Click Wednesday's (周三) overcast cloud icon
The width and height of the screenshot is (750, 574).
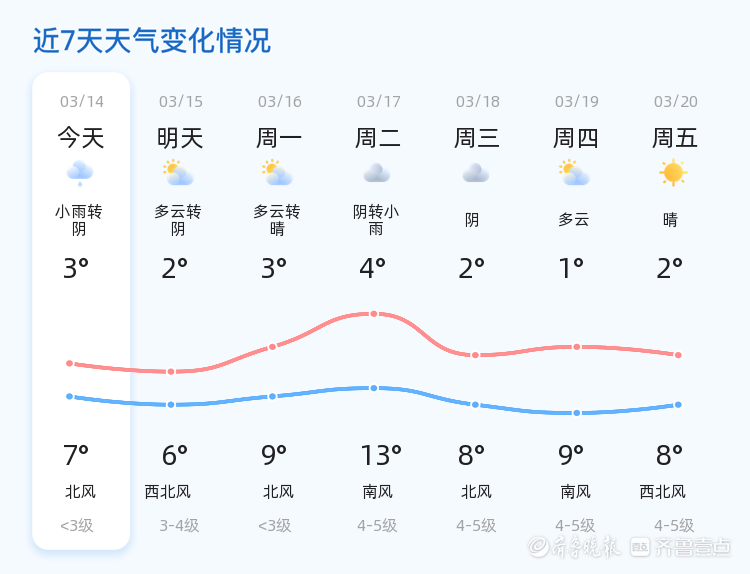click(475, 173)
